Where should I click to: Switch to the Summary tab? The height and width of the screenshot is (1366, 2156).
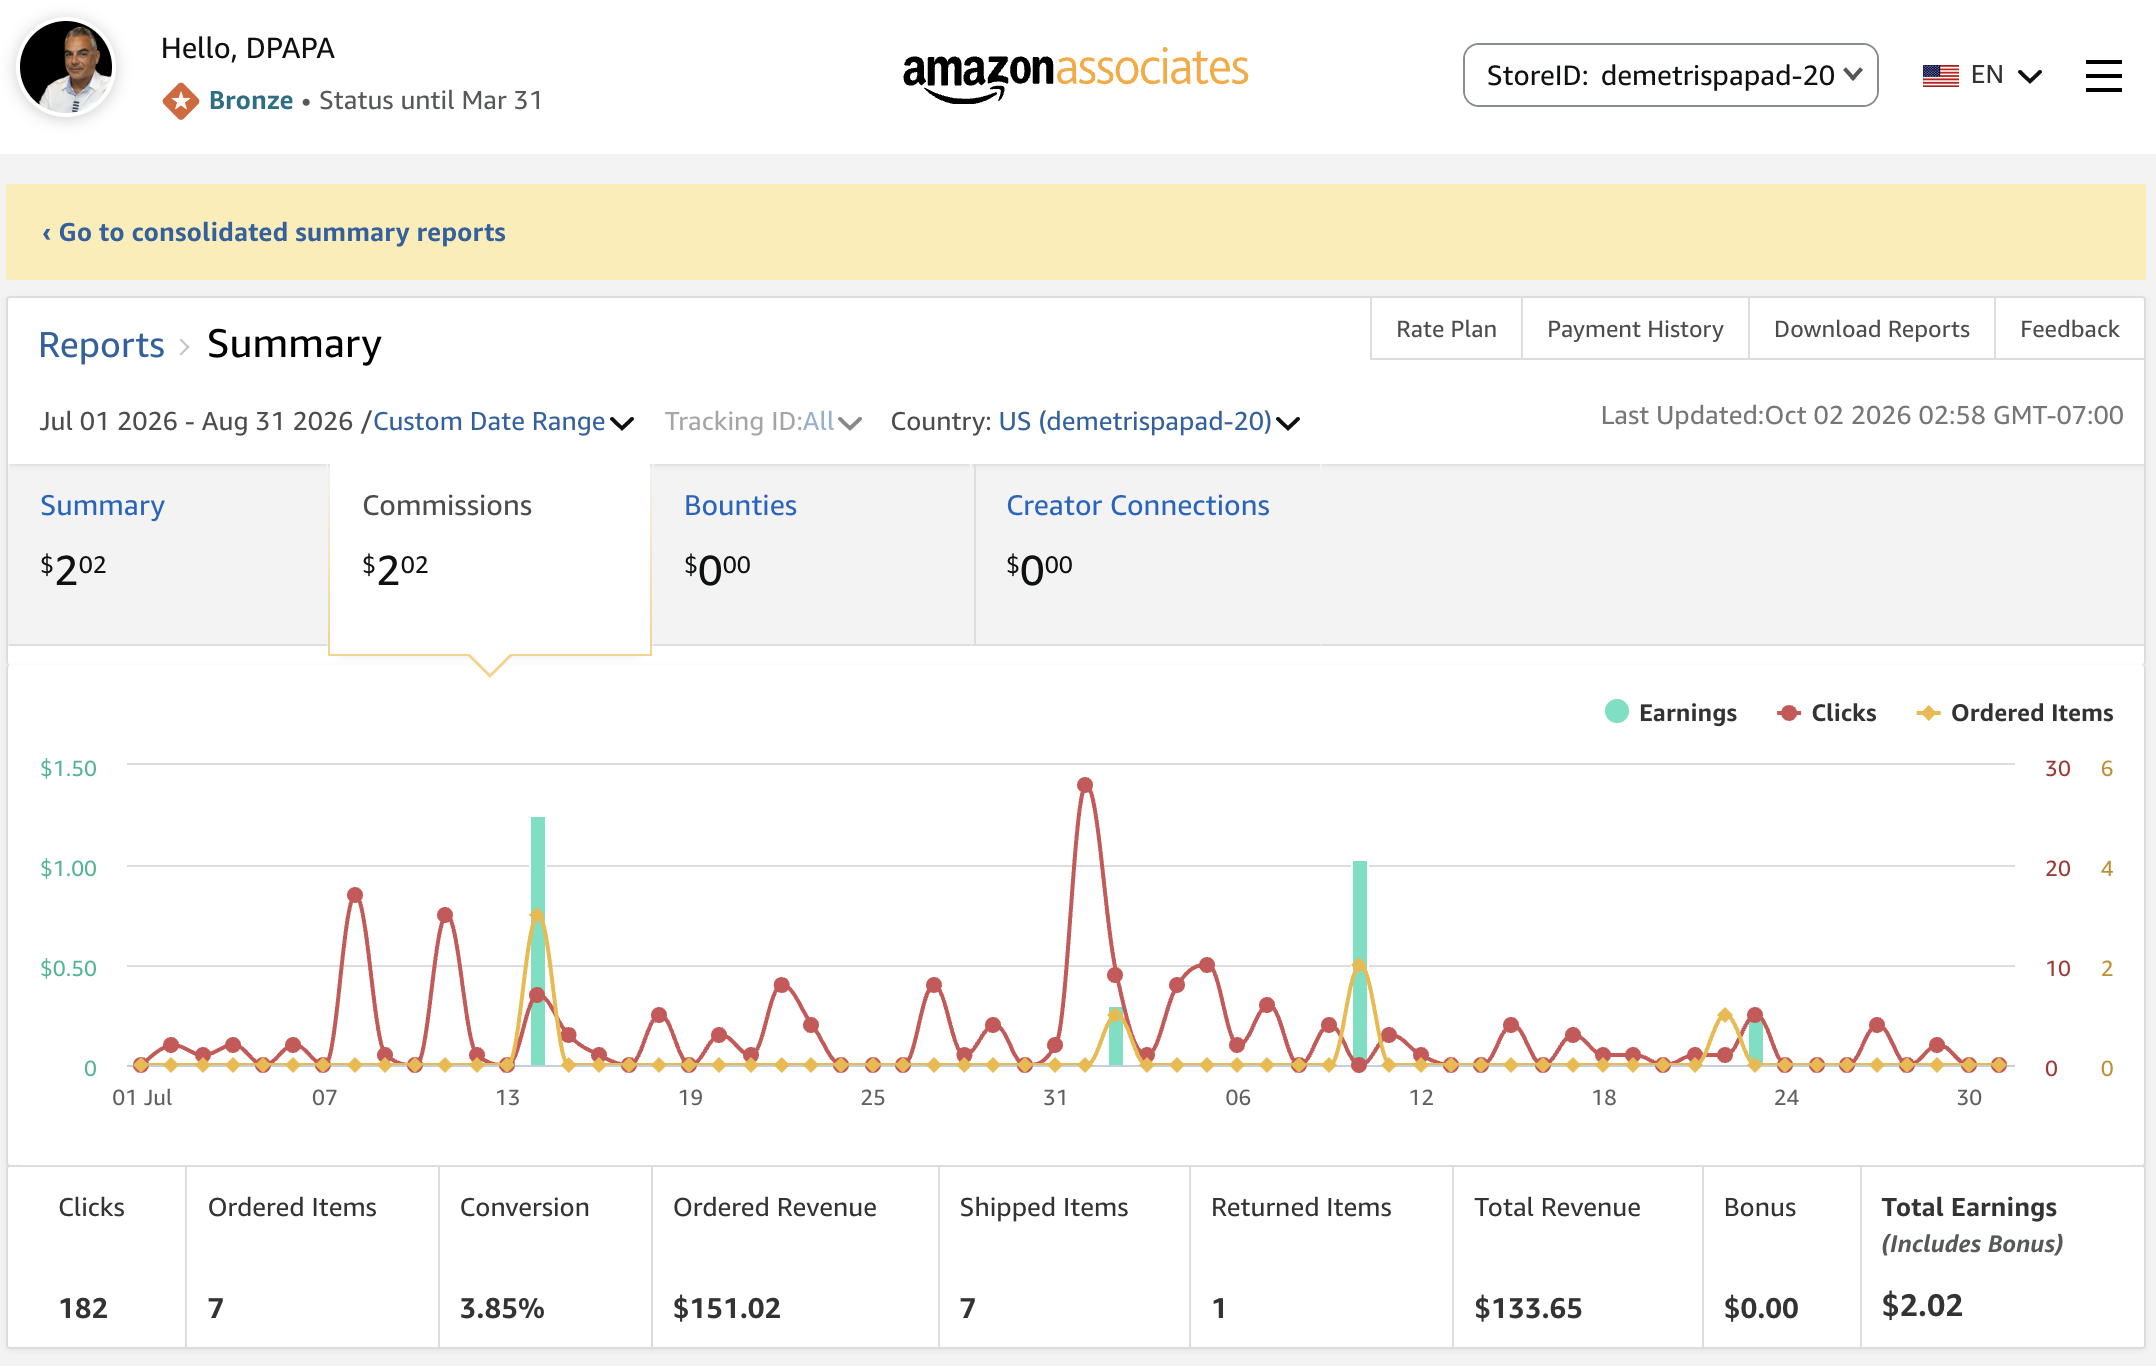tap(168, 554)
